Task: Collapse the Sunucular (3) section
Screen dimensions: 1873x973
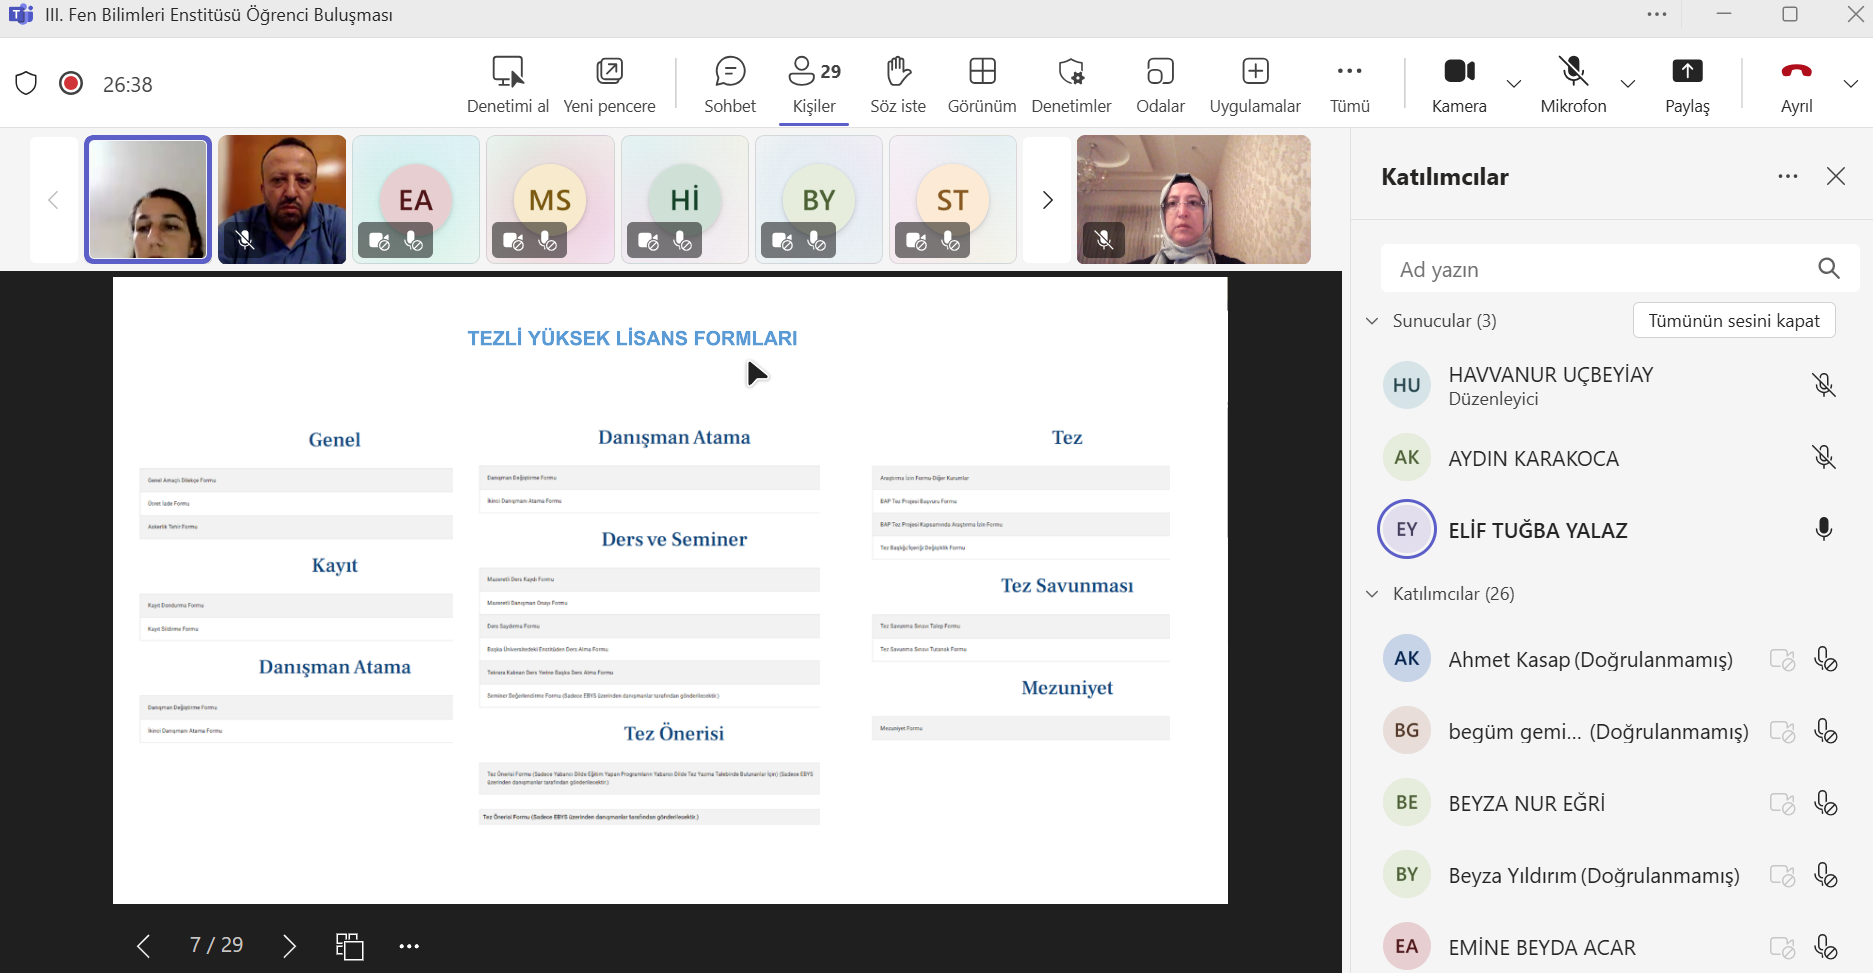Action: (x=1372, y=321)
